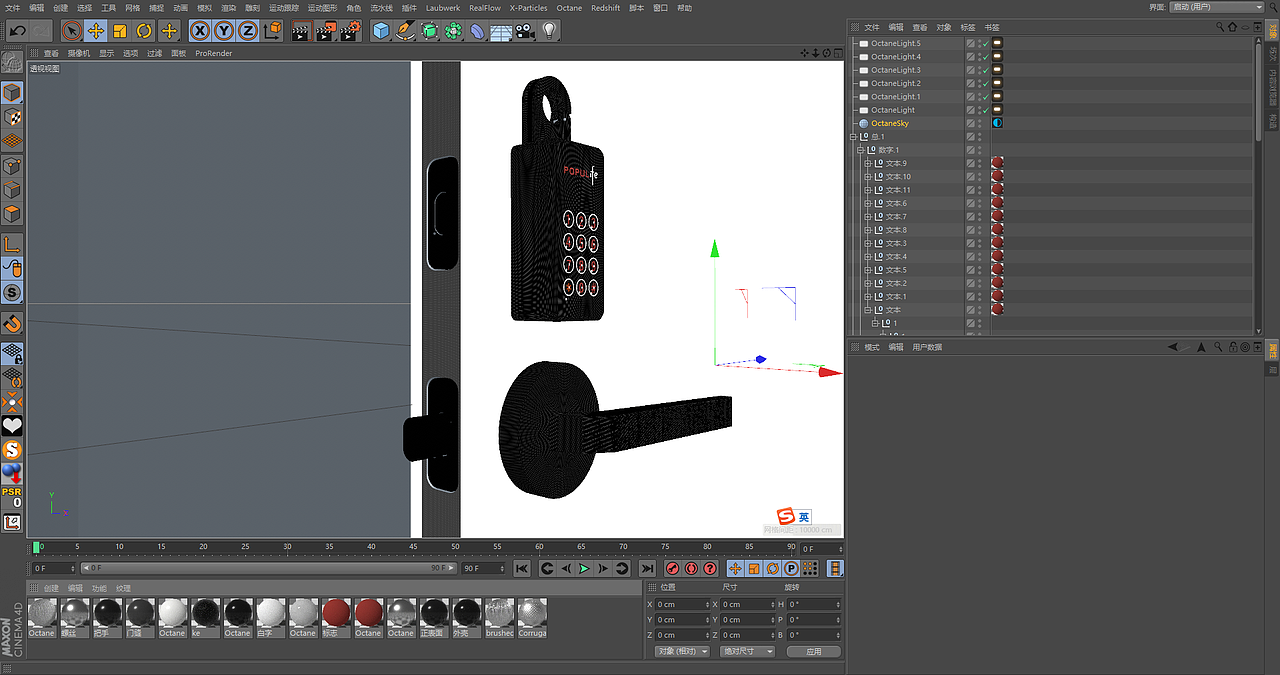1280x675 pixels.
Task: Toggle OctaneLight.3 enable checkmark
Action: click(984, 70)
